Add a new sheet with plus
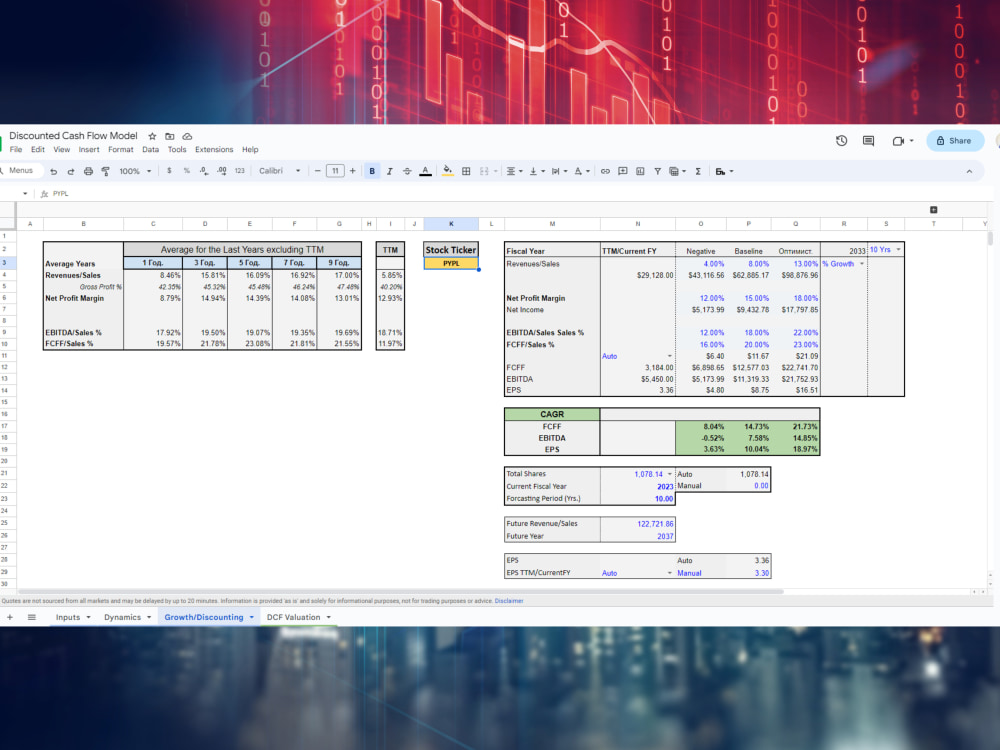The height and width of the screenshot is (750, 1000). point(10,617)
